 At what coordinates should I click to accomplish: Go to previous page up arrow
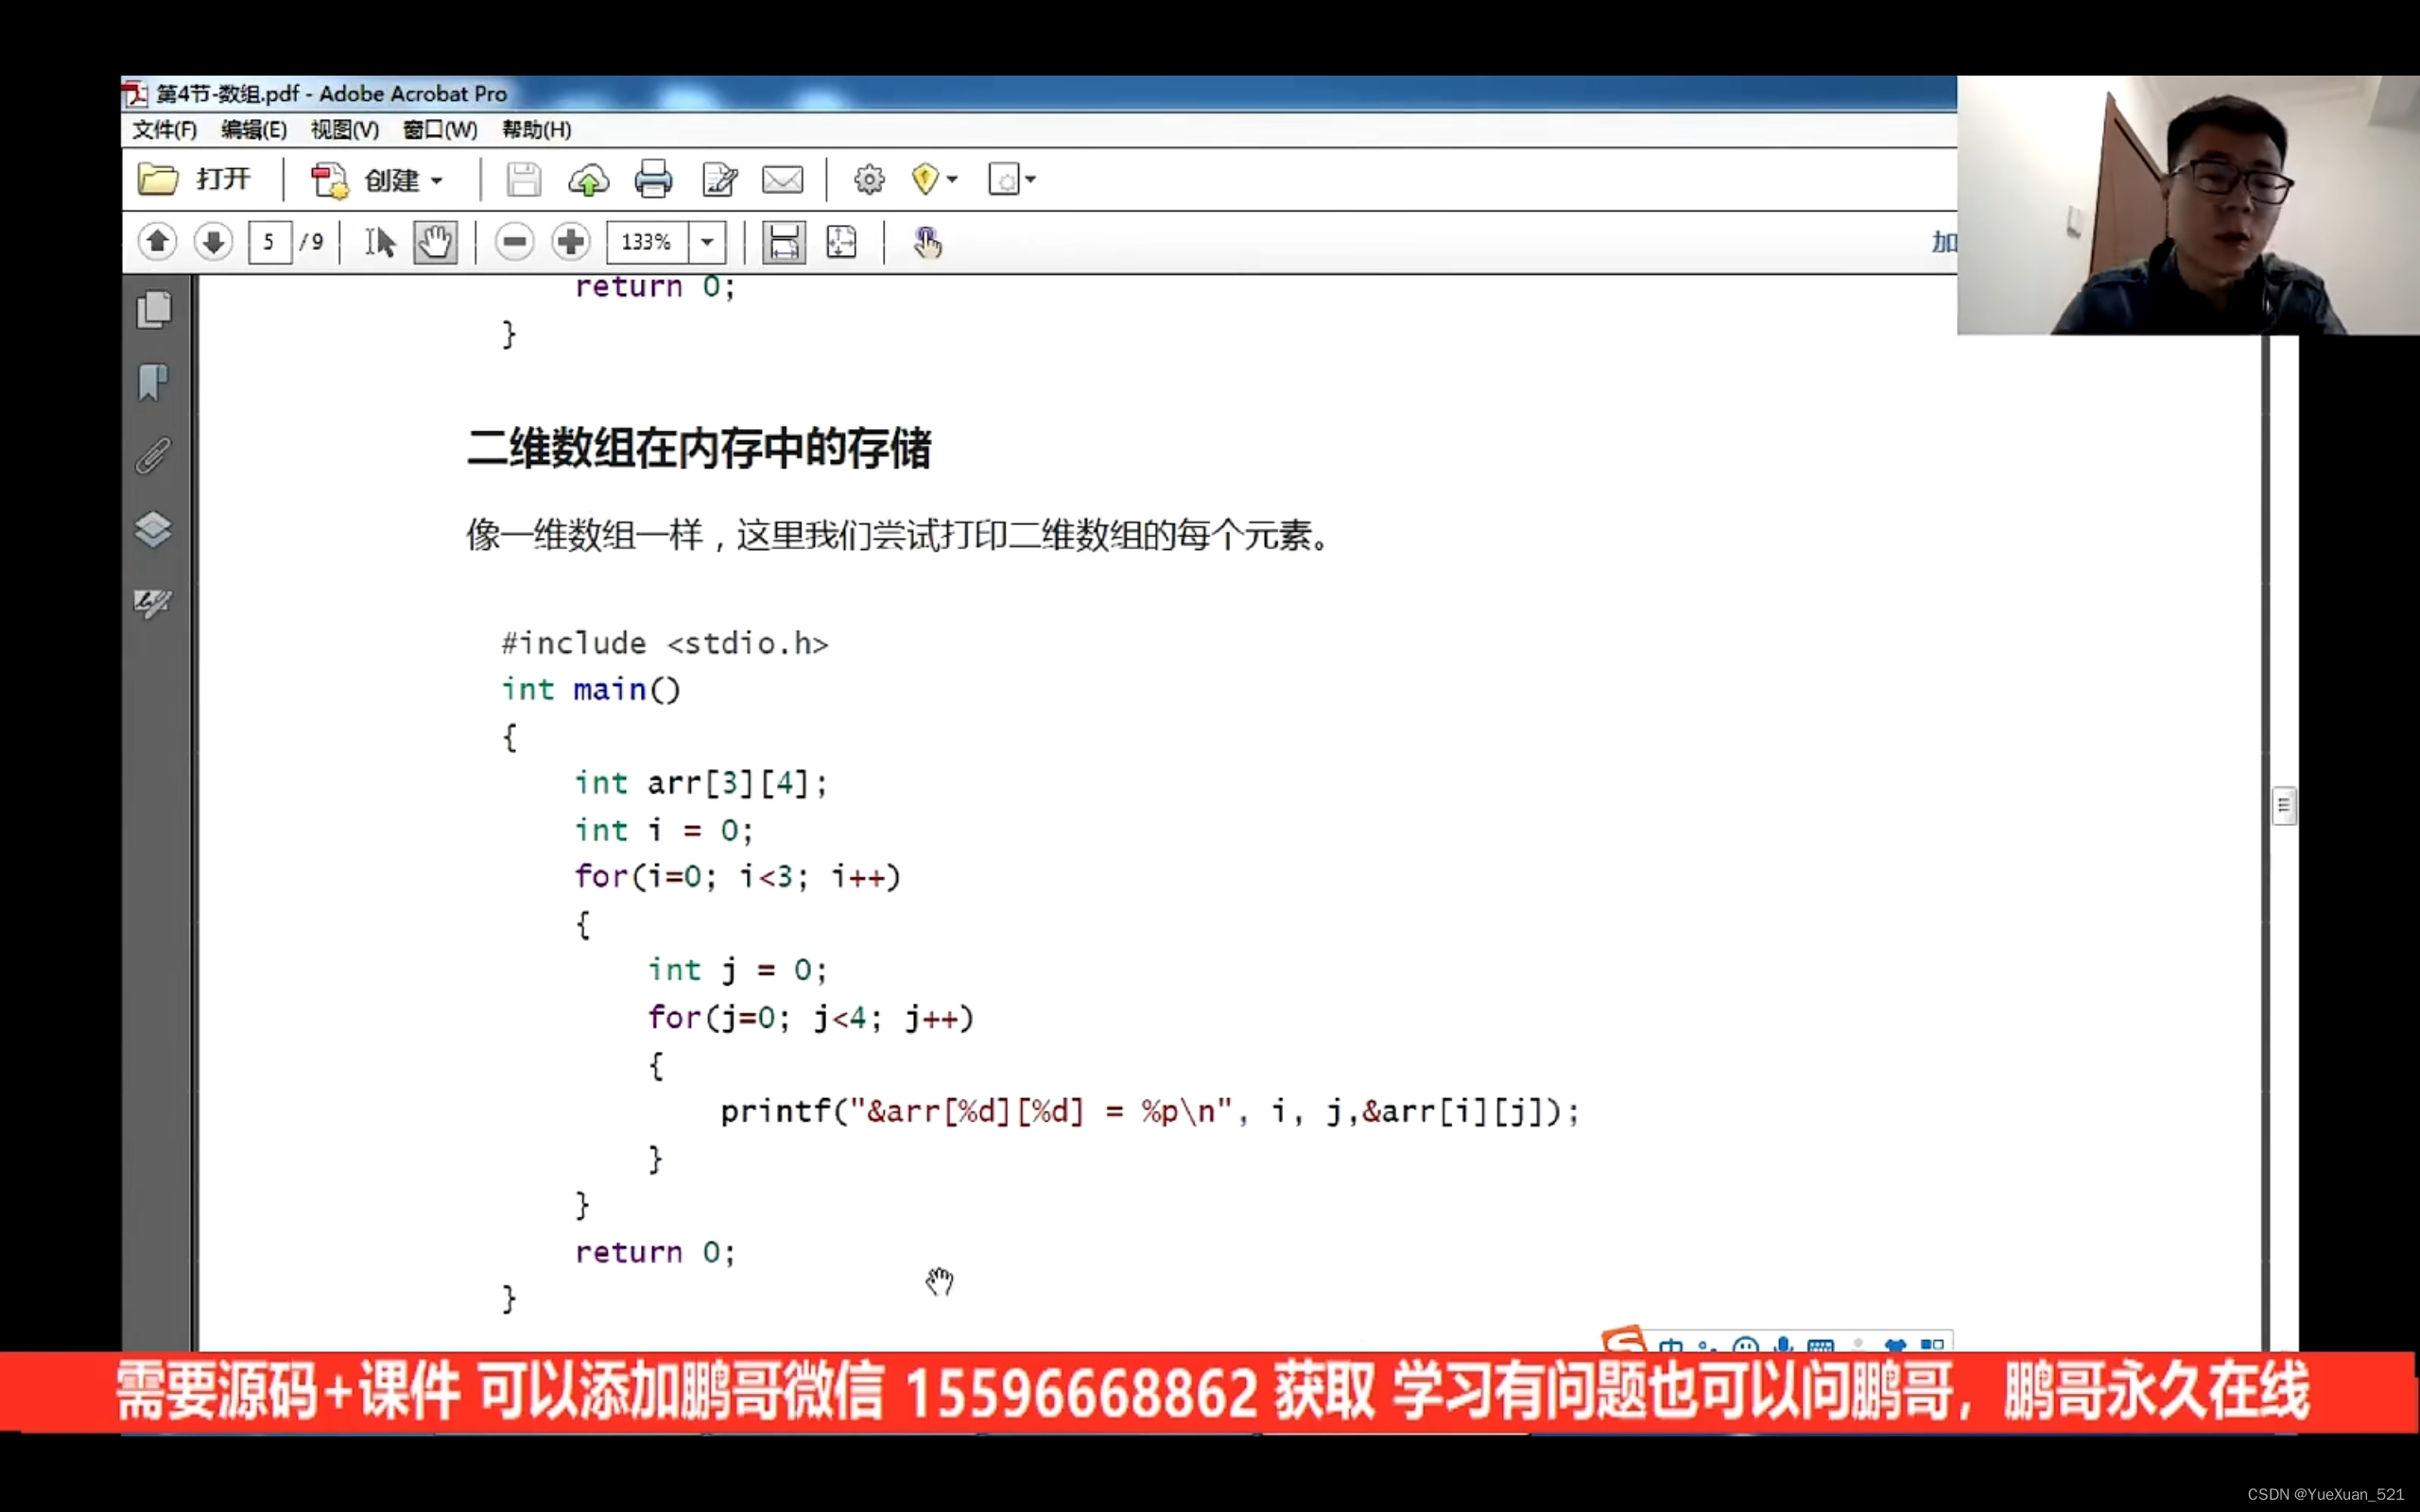click(x=157, y=242)
